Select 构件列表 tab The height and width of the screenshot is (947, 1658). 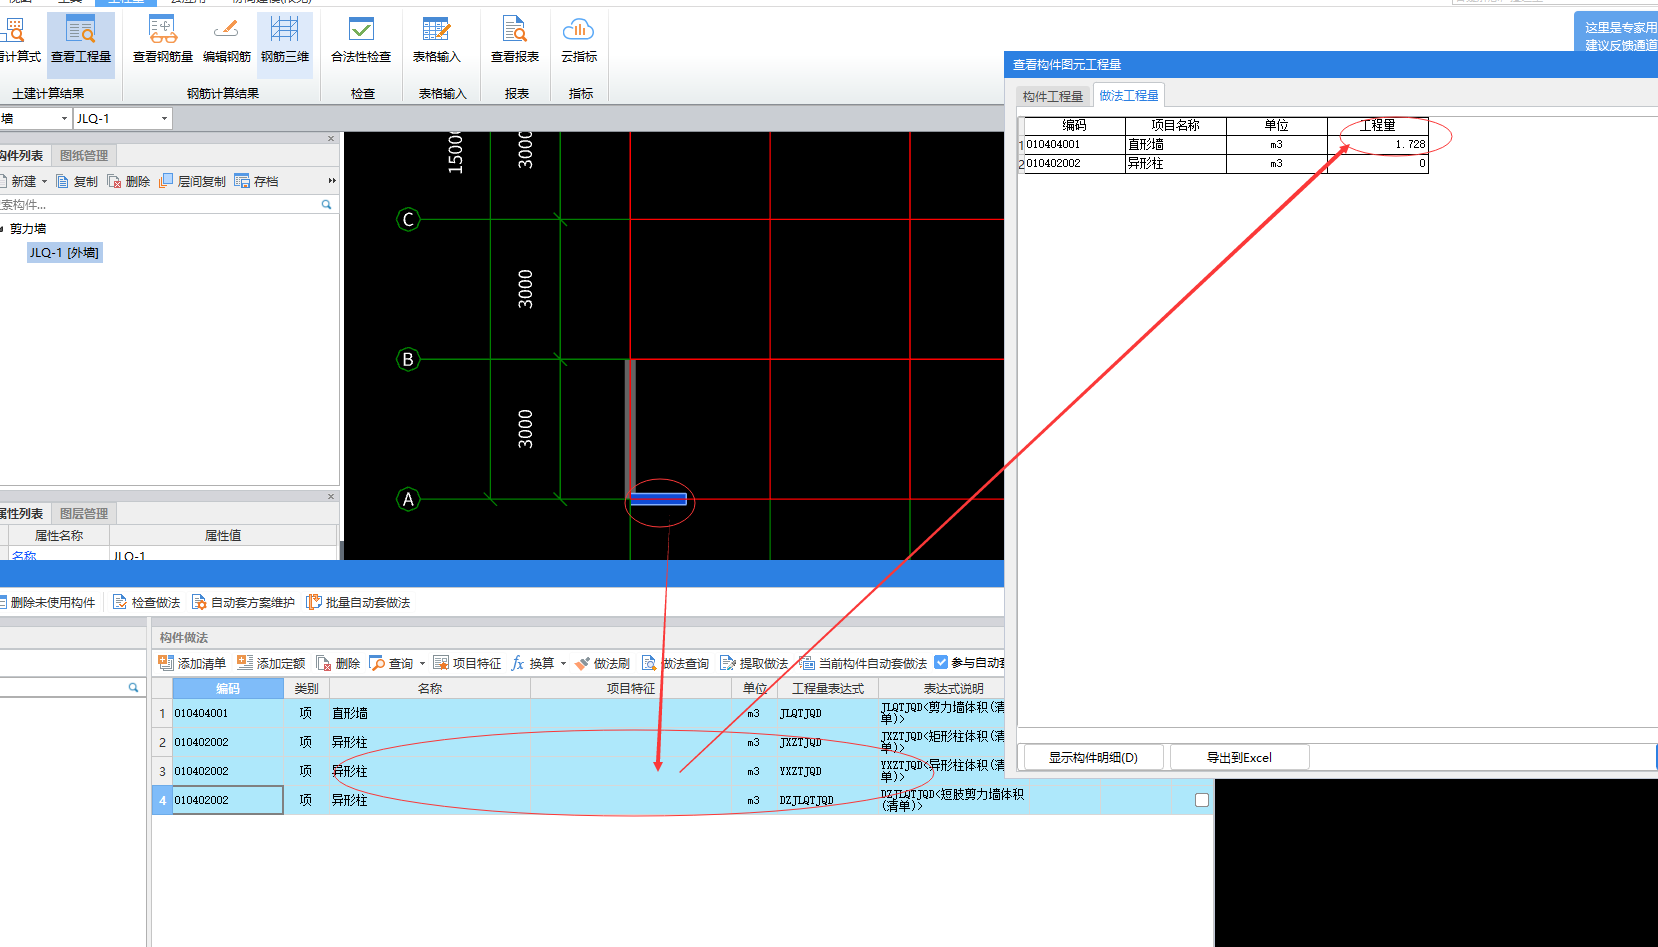[22, 155]
